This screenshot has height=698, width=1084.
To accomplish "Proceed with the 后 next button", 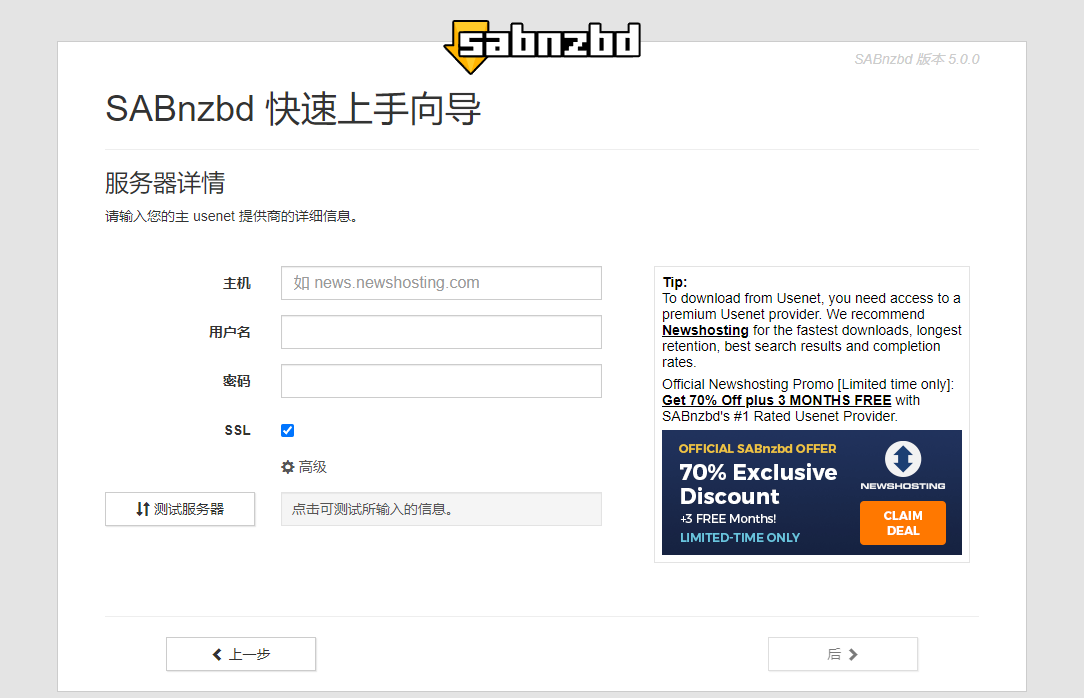I will pyautogui.click(x=843, y=654).
